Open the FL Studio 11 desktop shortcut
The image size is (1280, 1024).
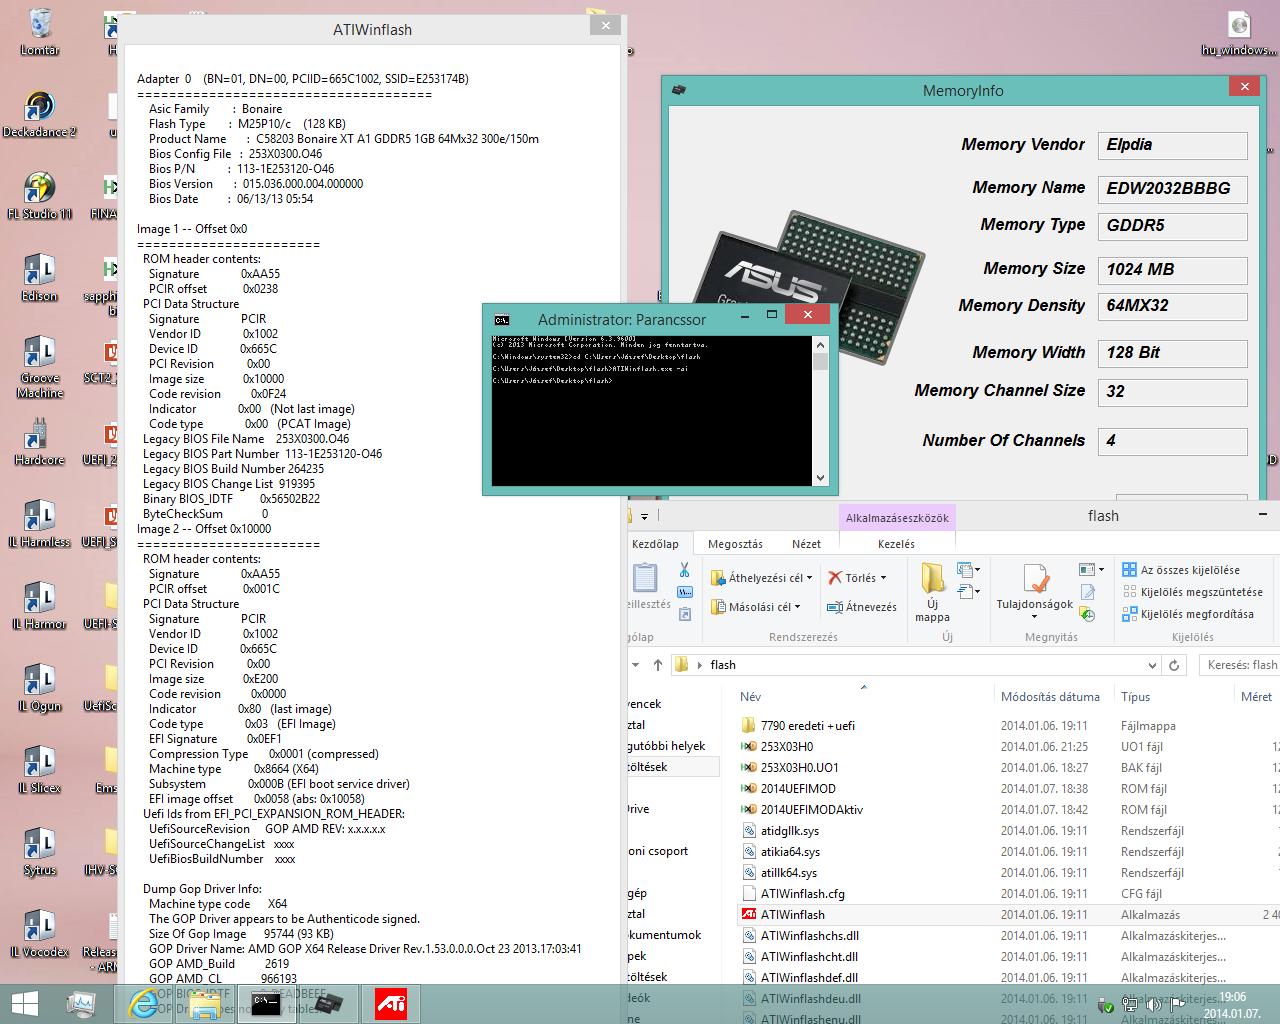(40, 196)
